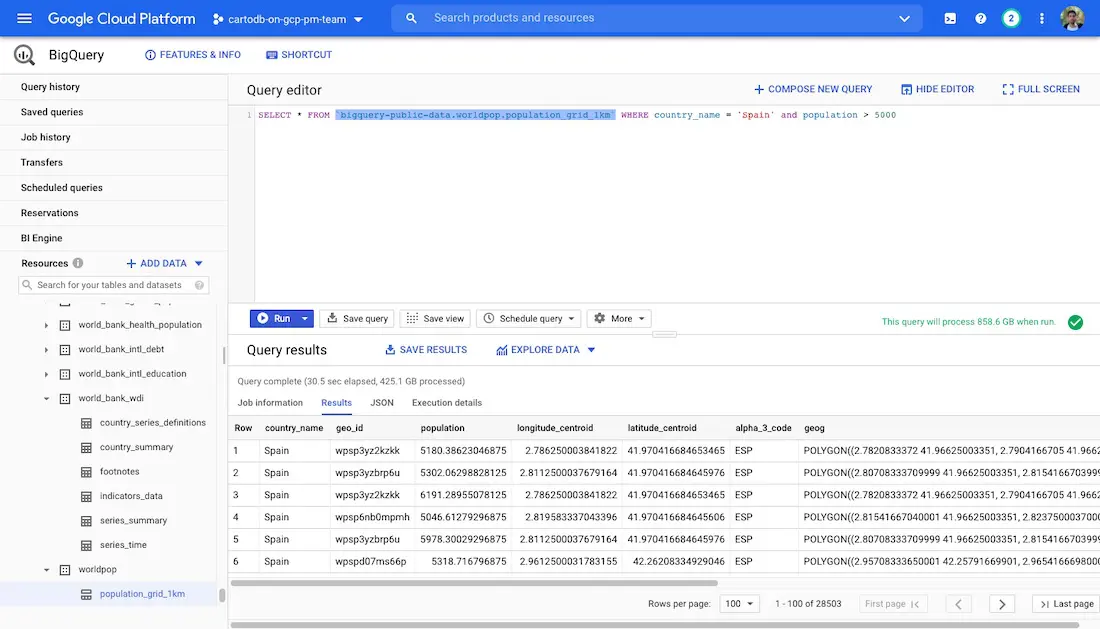The width and height of the screenshot is (1100, 629).
Task: Click SAVE RESULTS above the query results
Action: click(428, 349)
